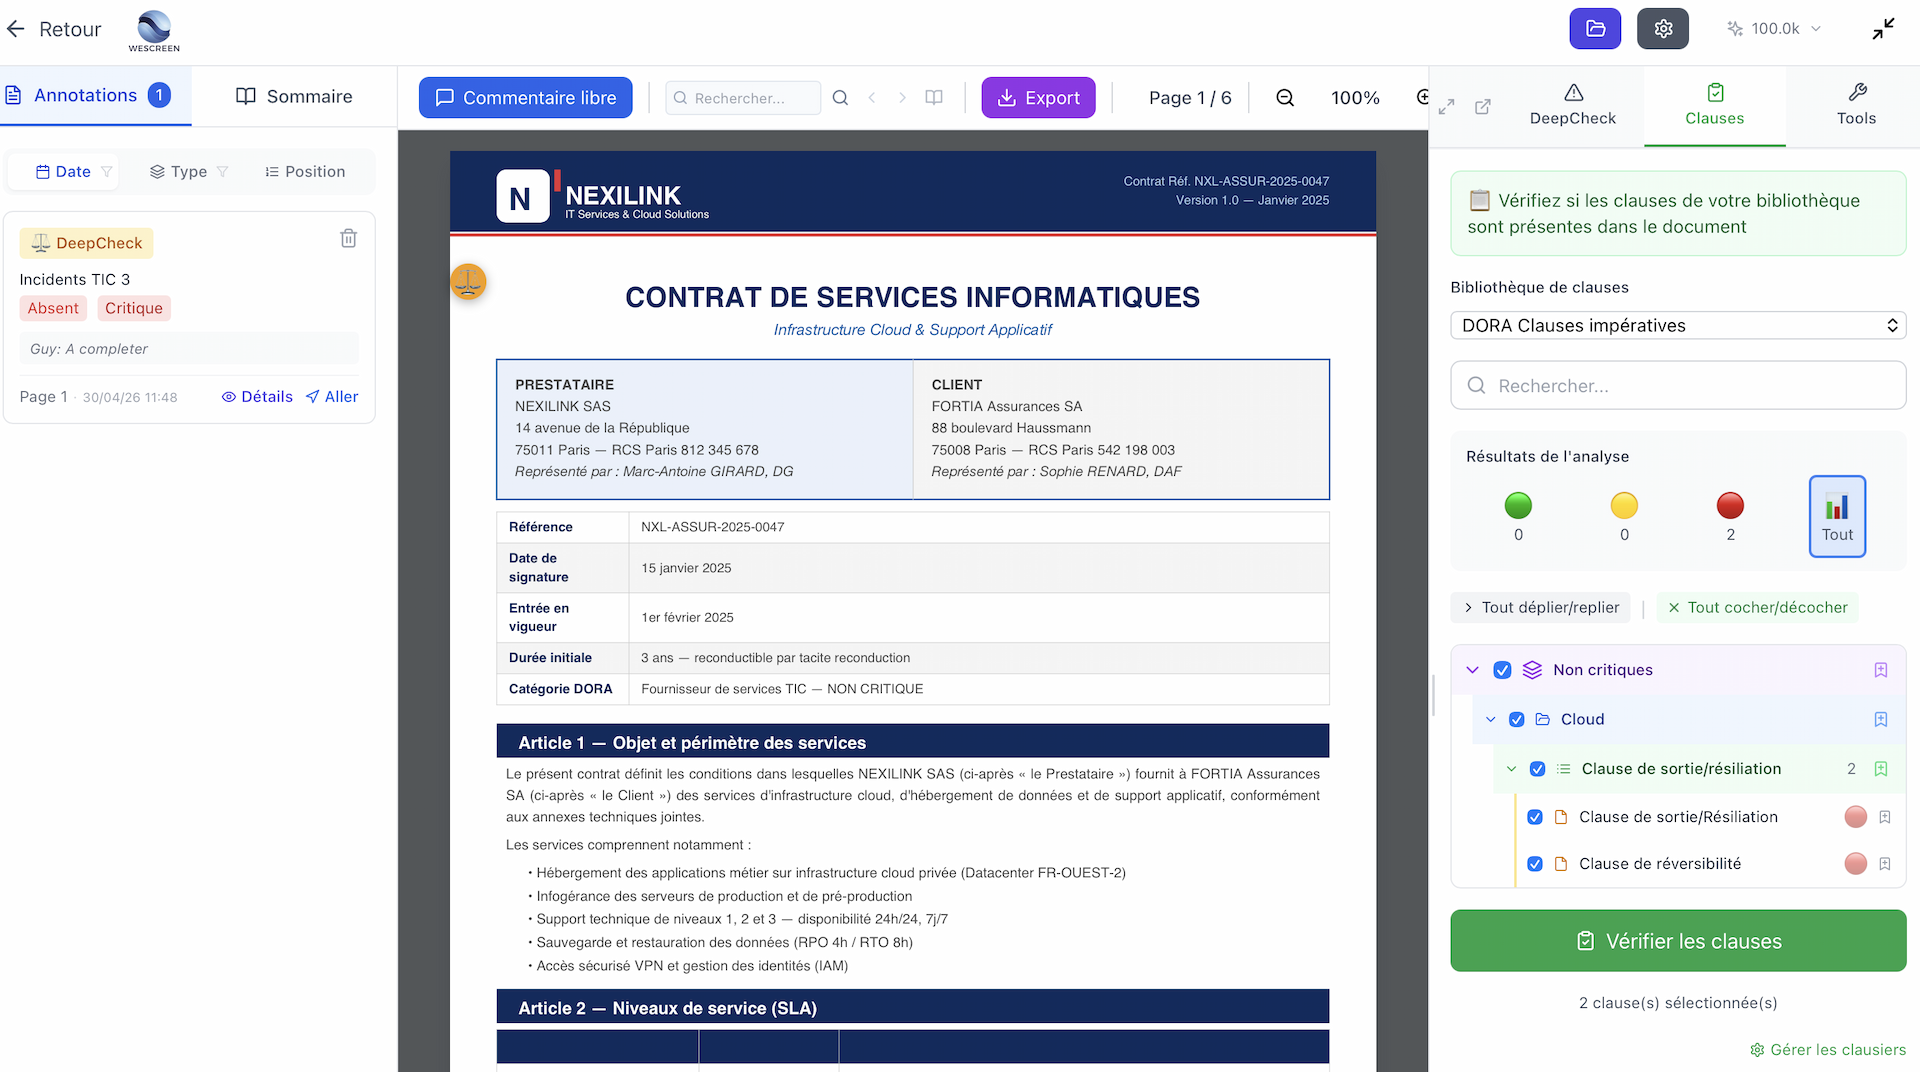Open Détails of the annotation
Viewport: 1920px width, 1072px height.
tap(257, 397)
